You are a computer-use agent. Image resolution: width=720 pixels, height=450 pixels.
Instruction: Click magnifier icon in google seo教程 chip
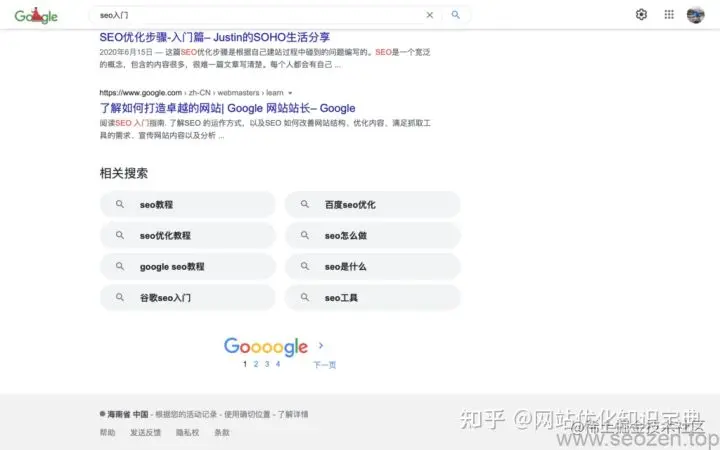click(120, 266)
